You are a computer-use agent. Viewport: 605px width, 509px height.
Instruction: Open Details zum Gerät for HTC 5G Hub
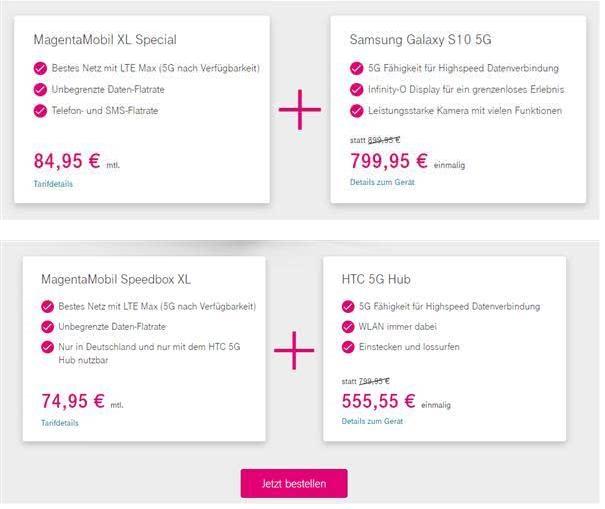(x=372, y=421)
